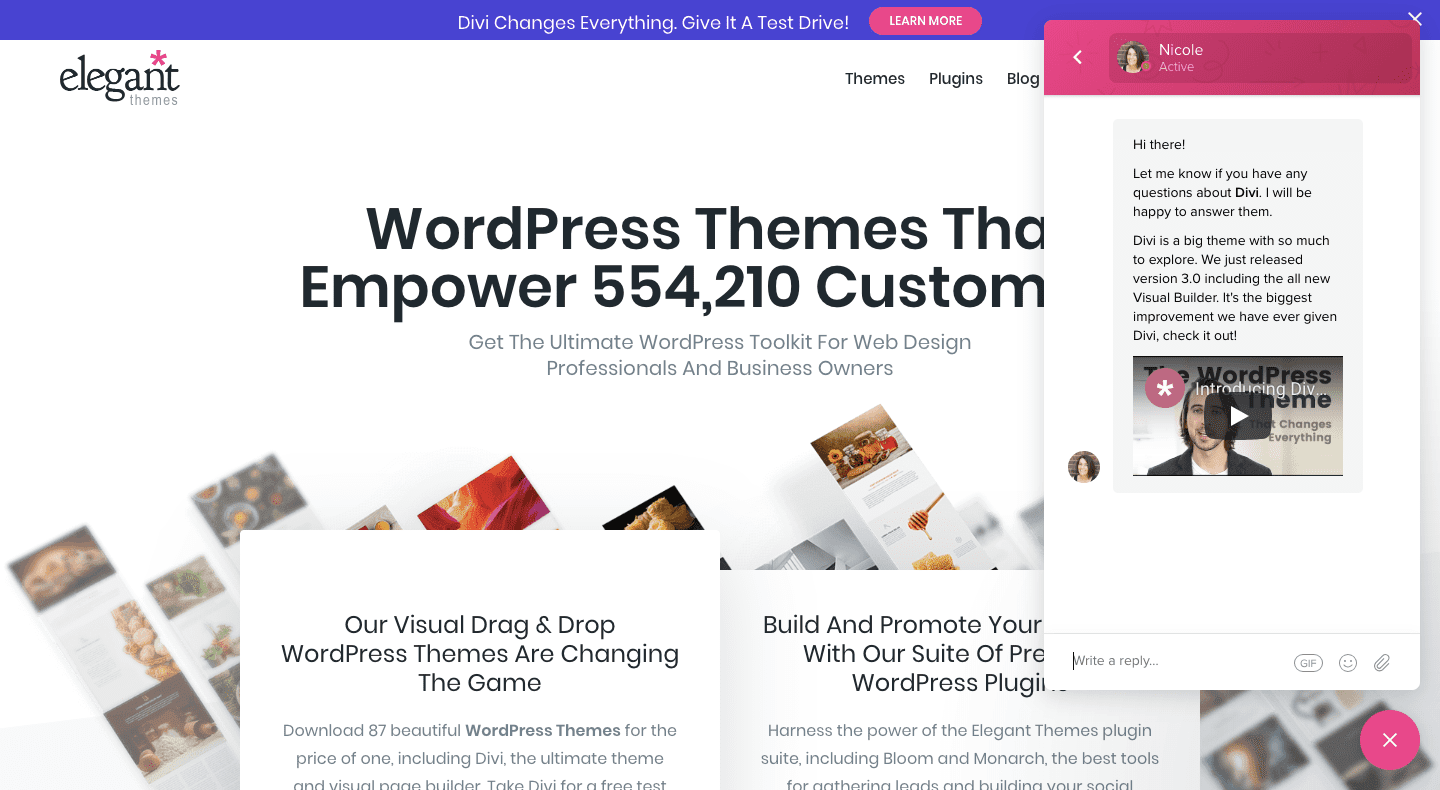This screenshot has width=1440, height=790.
Task: Click the Divi video asterisk logo
Action: tap(1165, 388)
